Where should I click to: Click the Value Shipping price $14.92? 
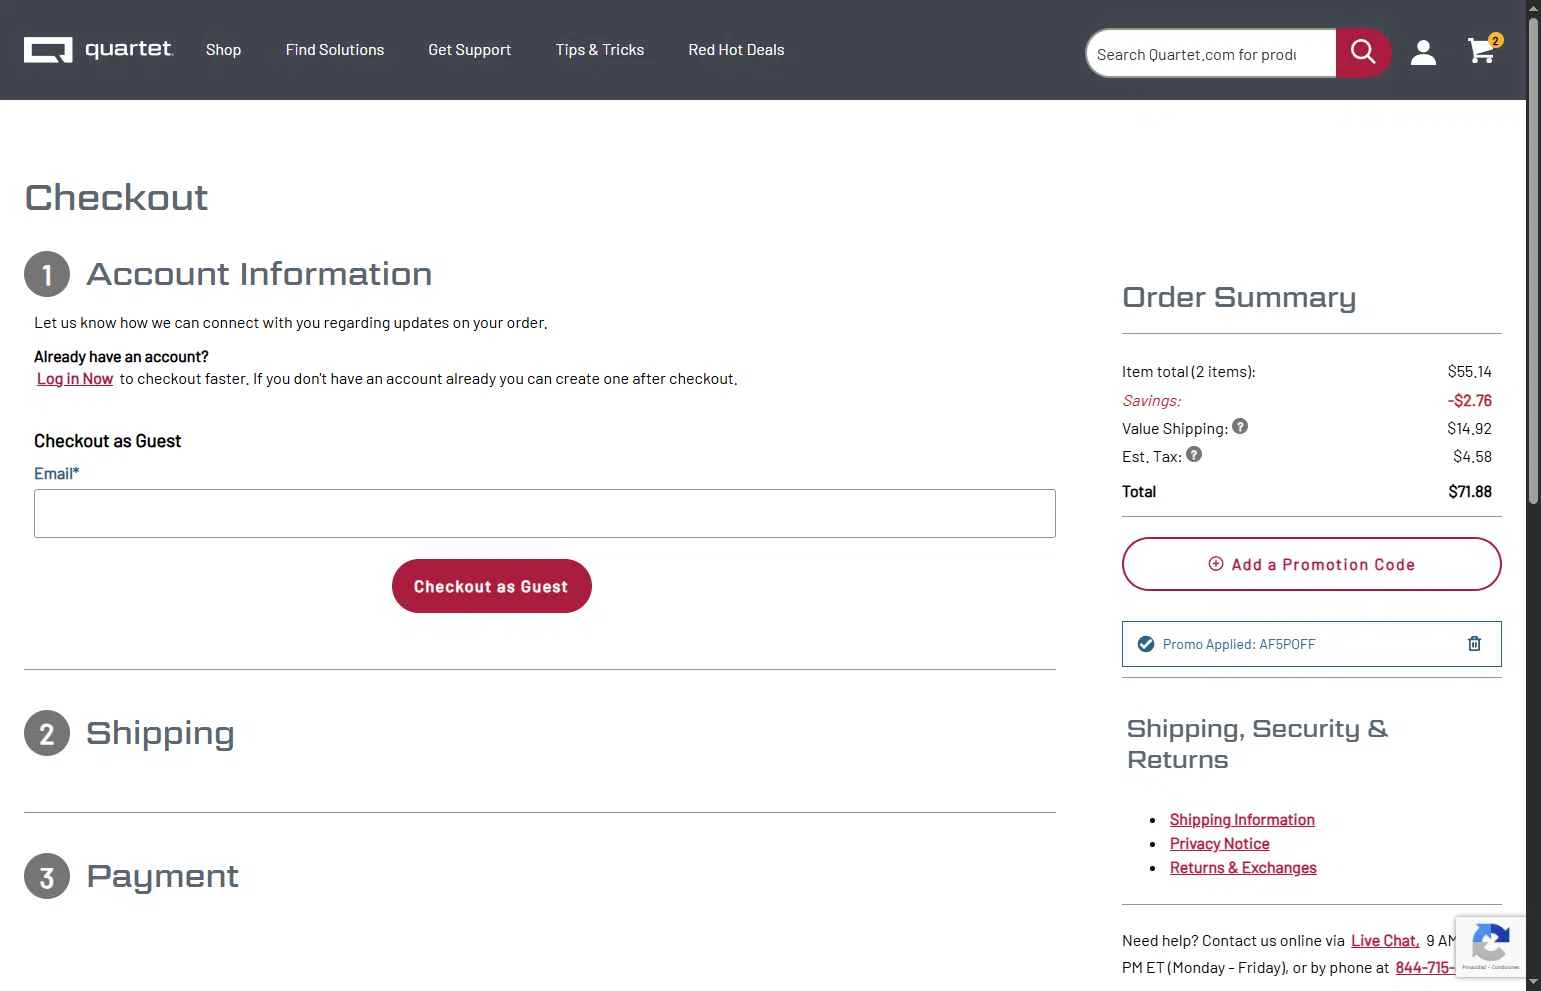(x=1470, y=429)
